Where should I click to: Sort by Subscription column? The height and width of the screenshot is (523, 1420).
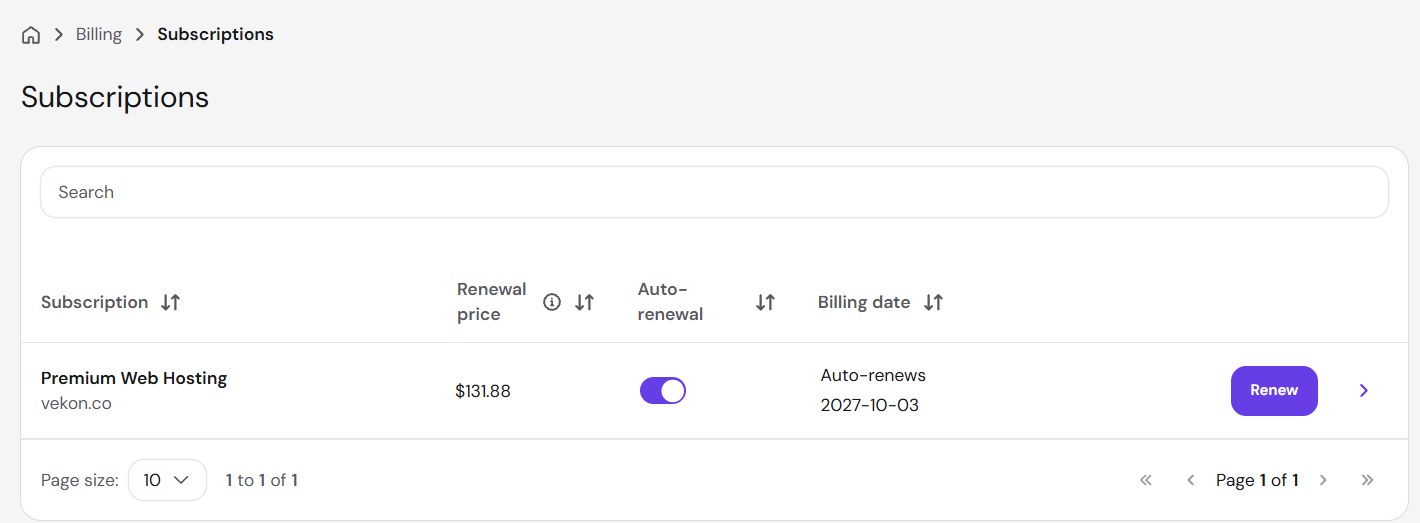(171, 302)
